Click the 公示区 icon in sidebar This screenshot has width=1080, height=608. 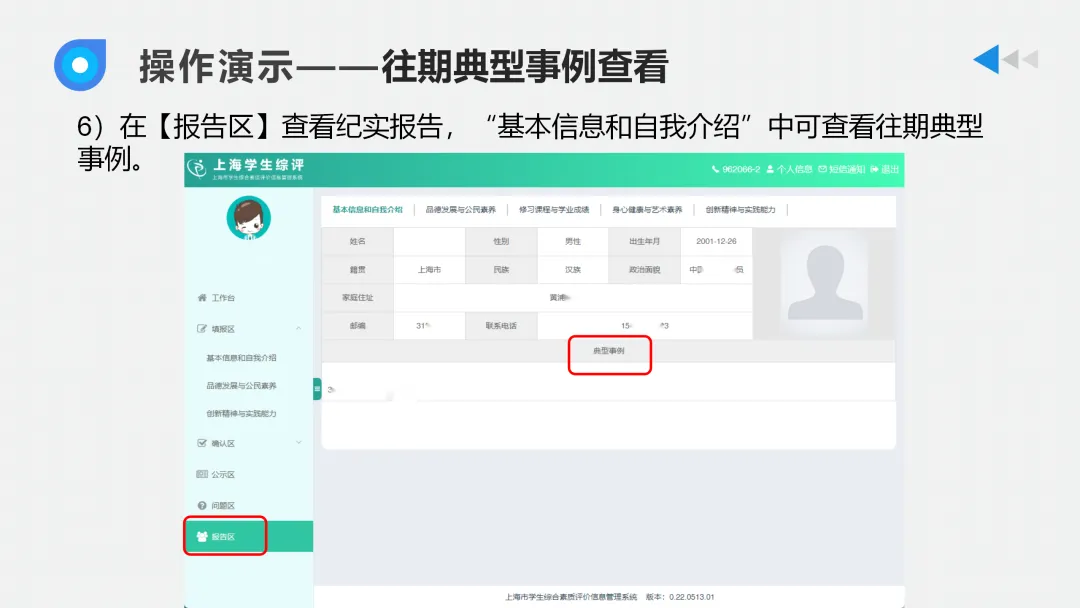point(201,474)
